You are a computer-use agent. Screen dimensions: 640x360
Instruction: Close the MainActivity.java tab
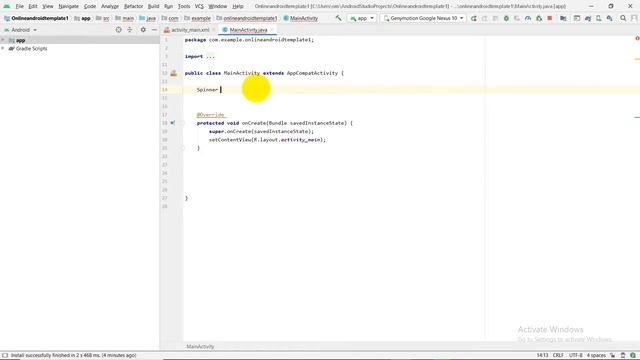(272, 30)
